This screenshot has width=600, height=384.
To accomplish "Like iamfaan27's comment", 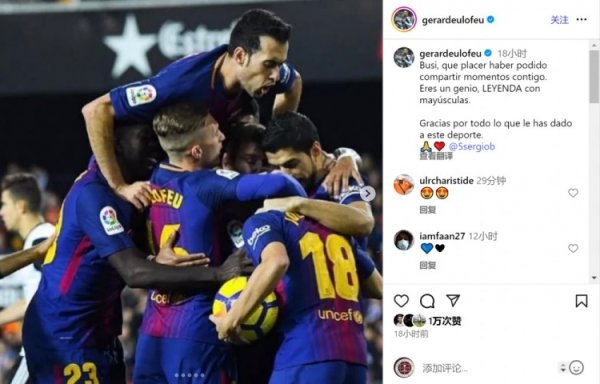I will (573, 248).
